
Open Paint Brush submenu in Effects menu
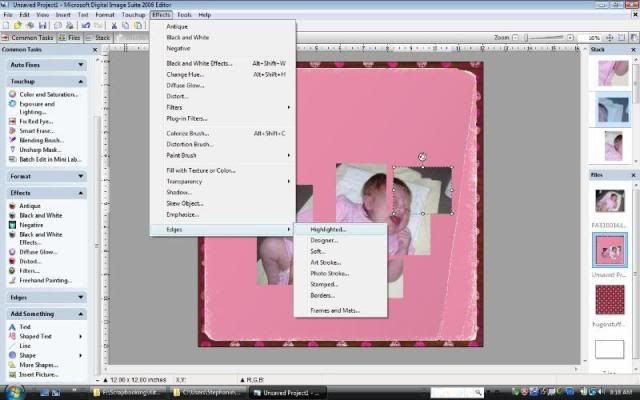point(222,156)
